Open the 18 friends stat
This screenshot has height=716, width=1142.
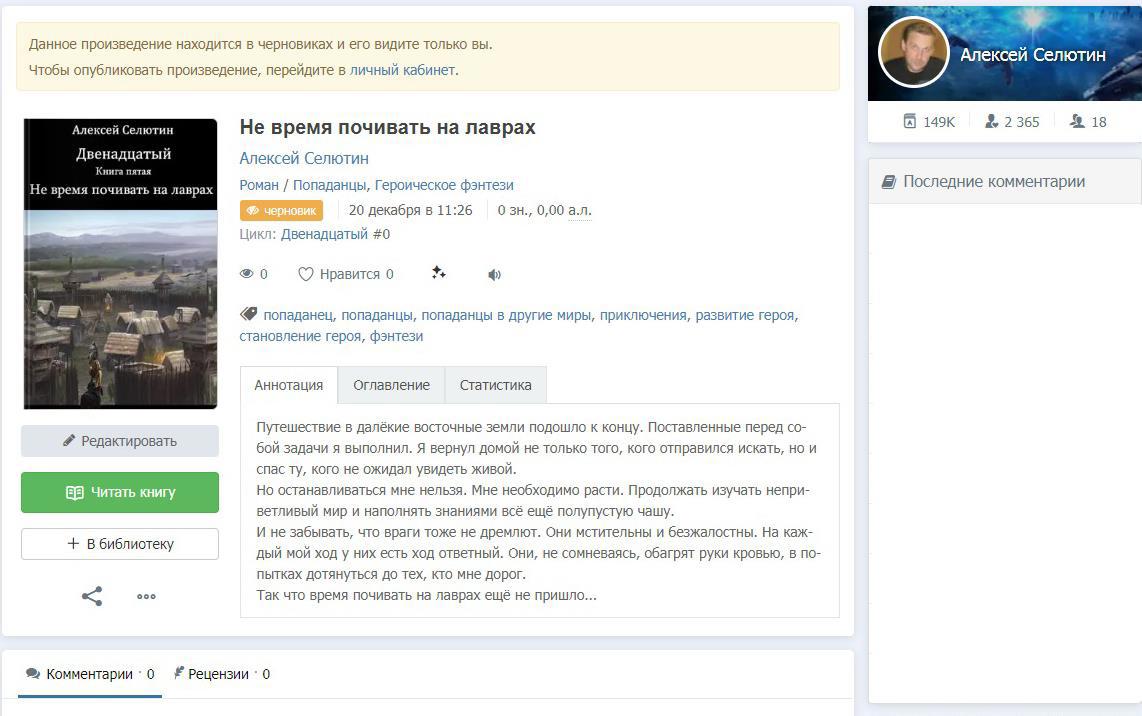(1088, 122)
